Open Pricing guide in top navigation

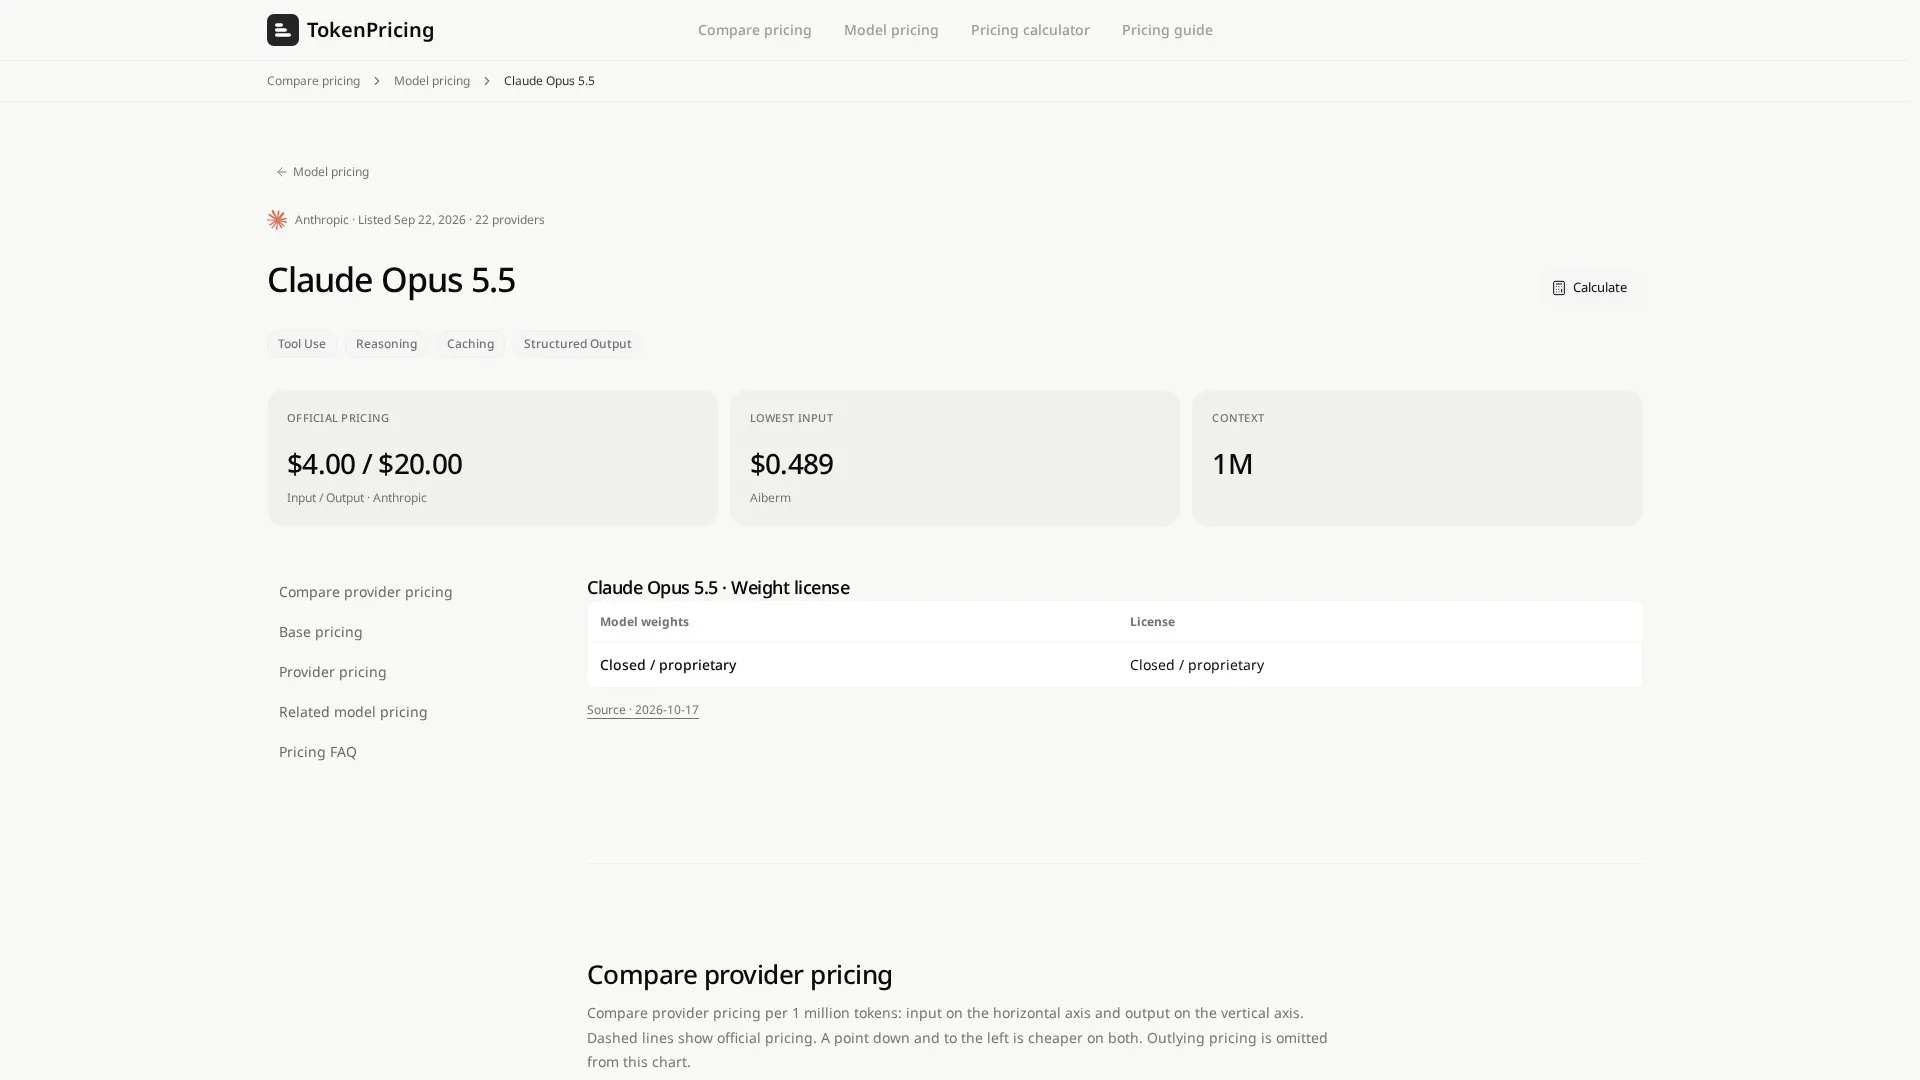point(1166,30)
